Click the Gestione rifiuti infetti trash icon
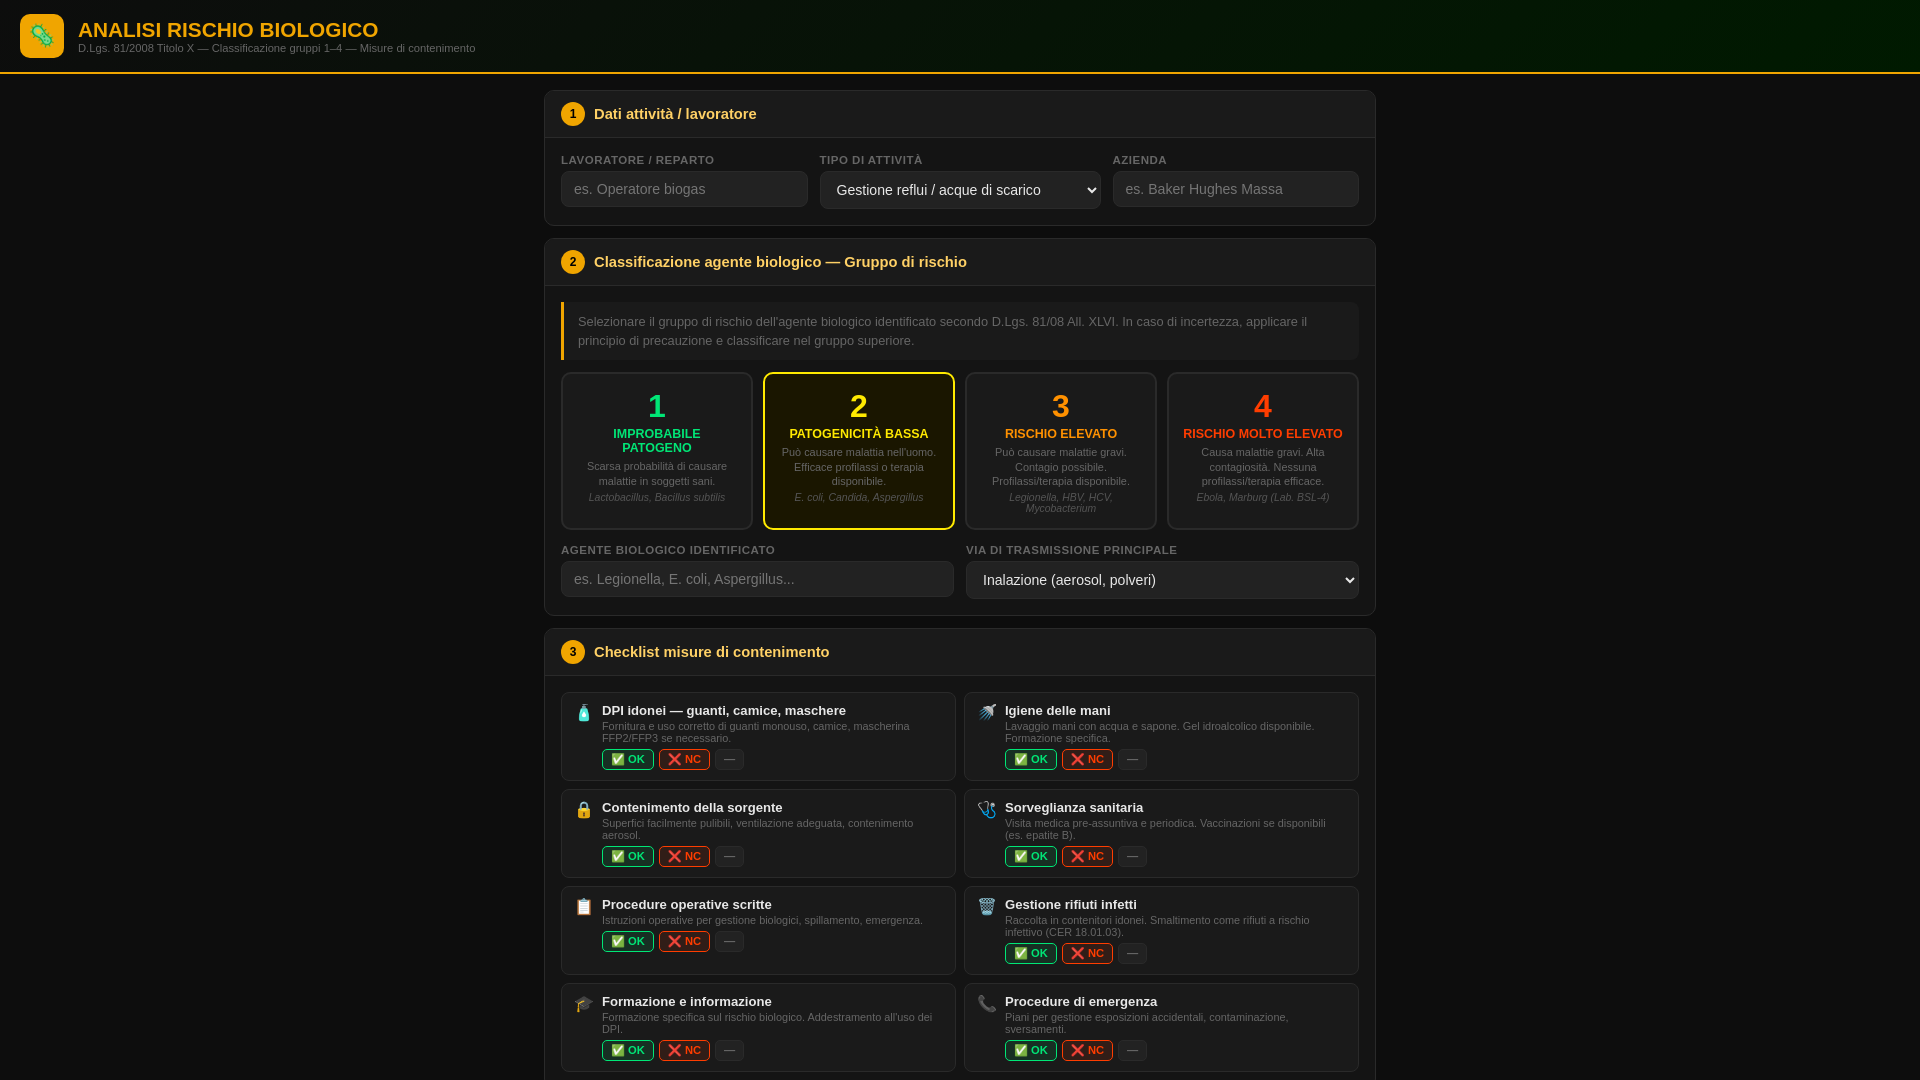This screenshot has width=1920, height=1080. [x=987, y=907]
